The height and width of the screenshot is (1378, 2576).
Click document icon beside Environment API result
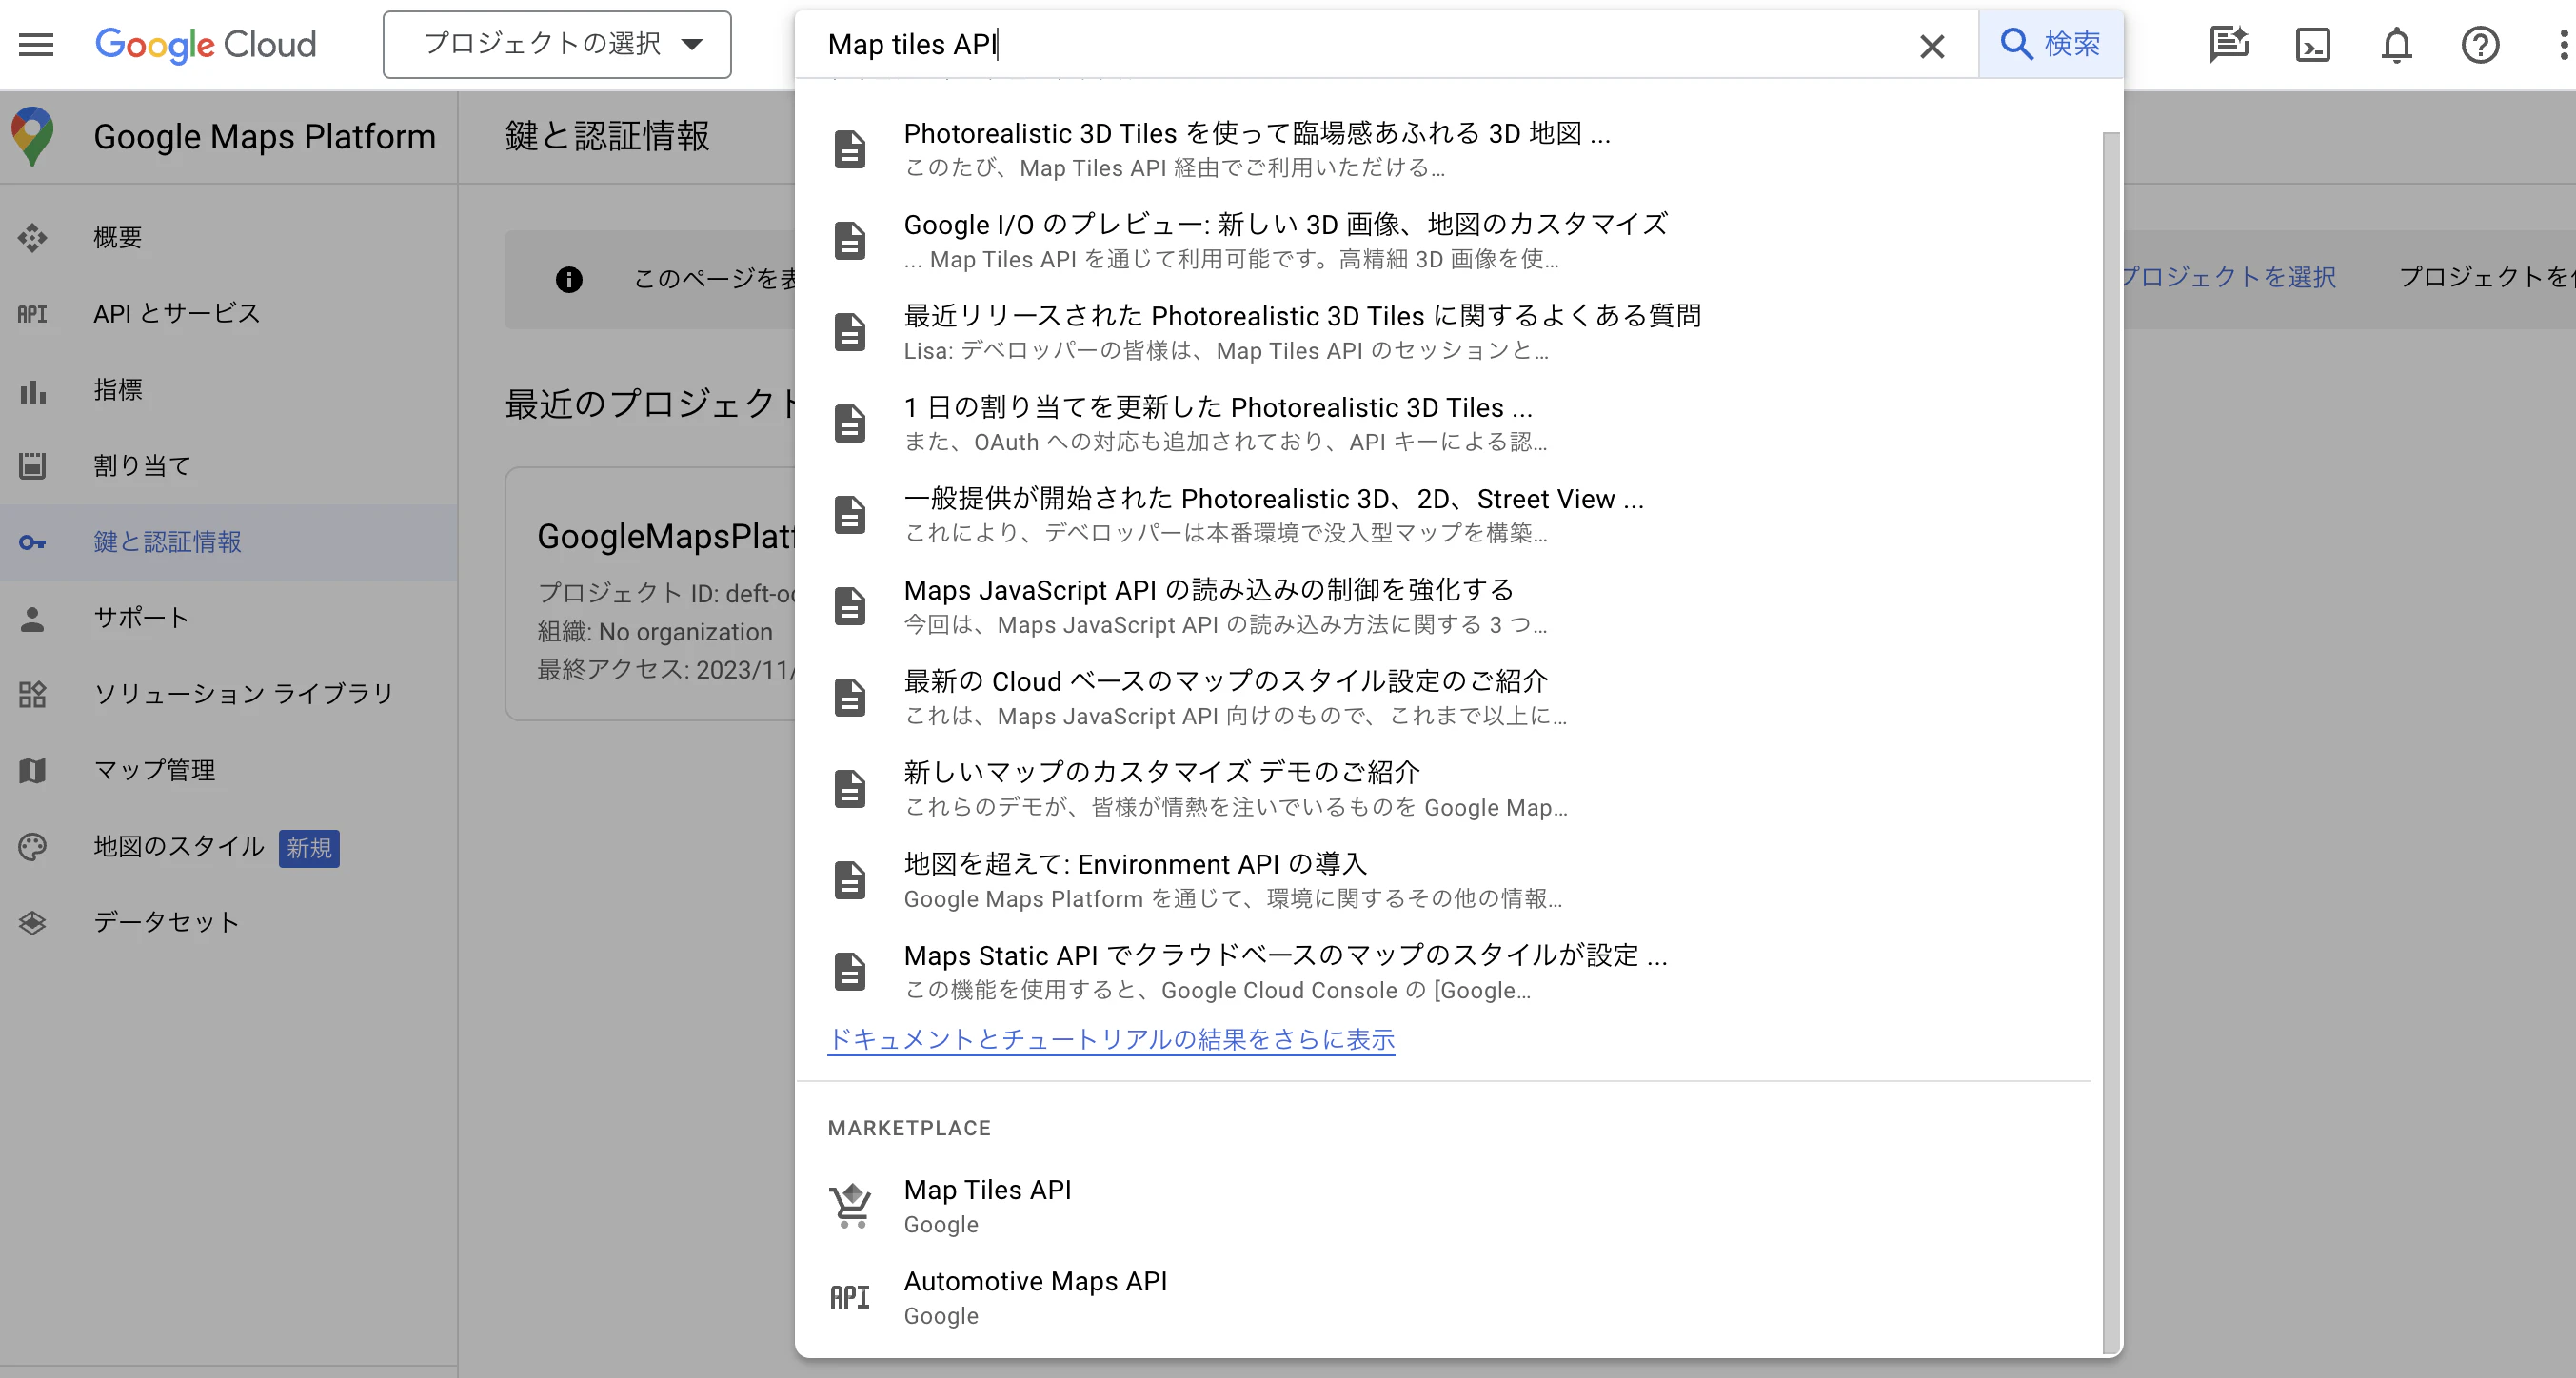(x=850, y=880)
